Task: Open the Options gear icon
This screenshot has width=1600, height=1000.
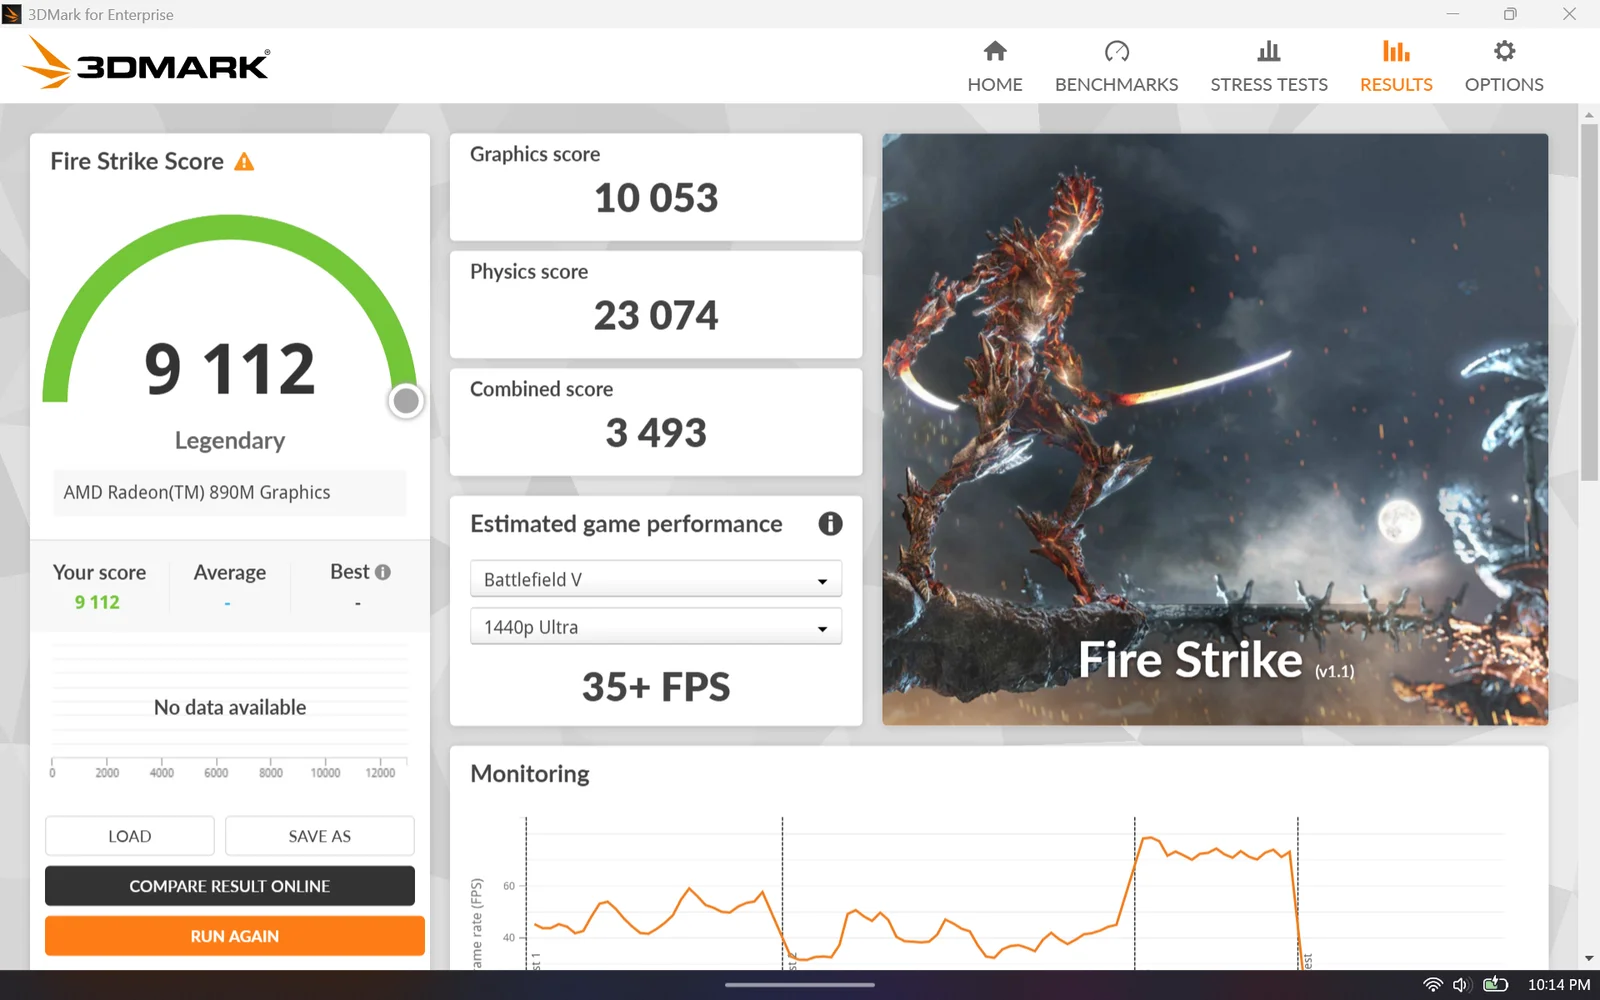Action: [1503, 51]
